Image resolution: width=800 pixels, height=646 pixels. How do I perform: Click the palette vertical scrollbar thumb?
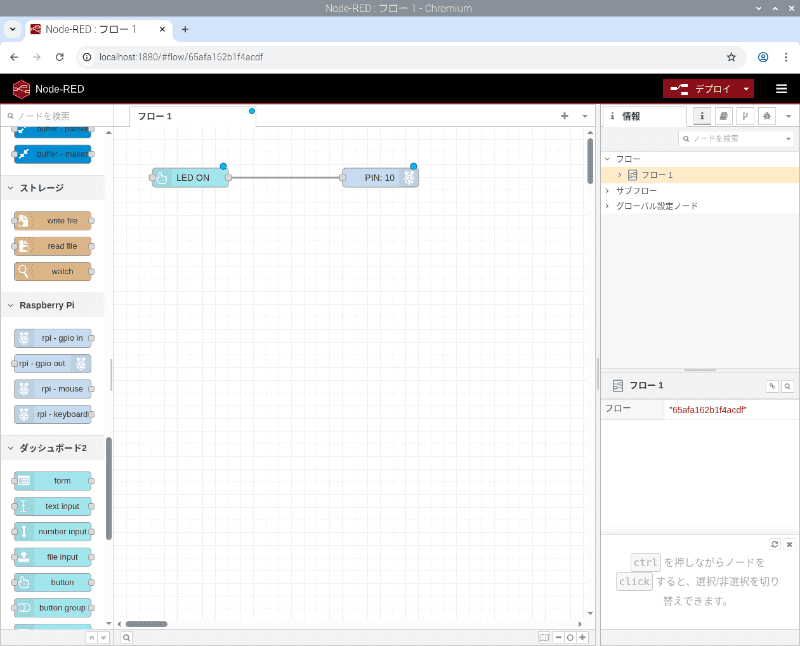click(109, 488)
